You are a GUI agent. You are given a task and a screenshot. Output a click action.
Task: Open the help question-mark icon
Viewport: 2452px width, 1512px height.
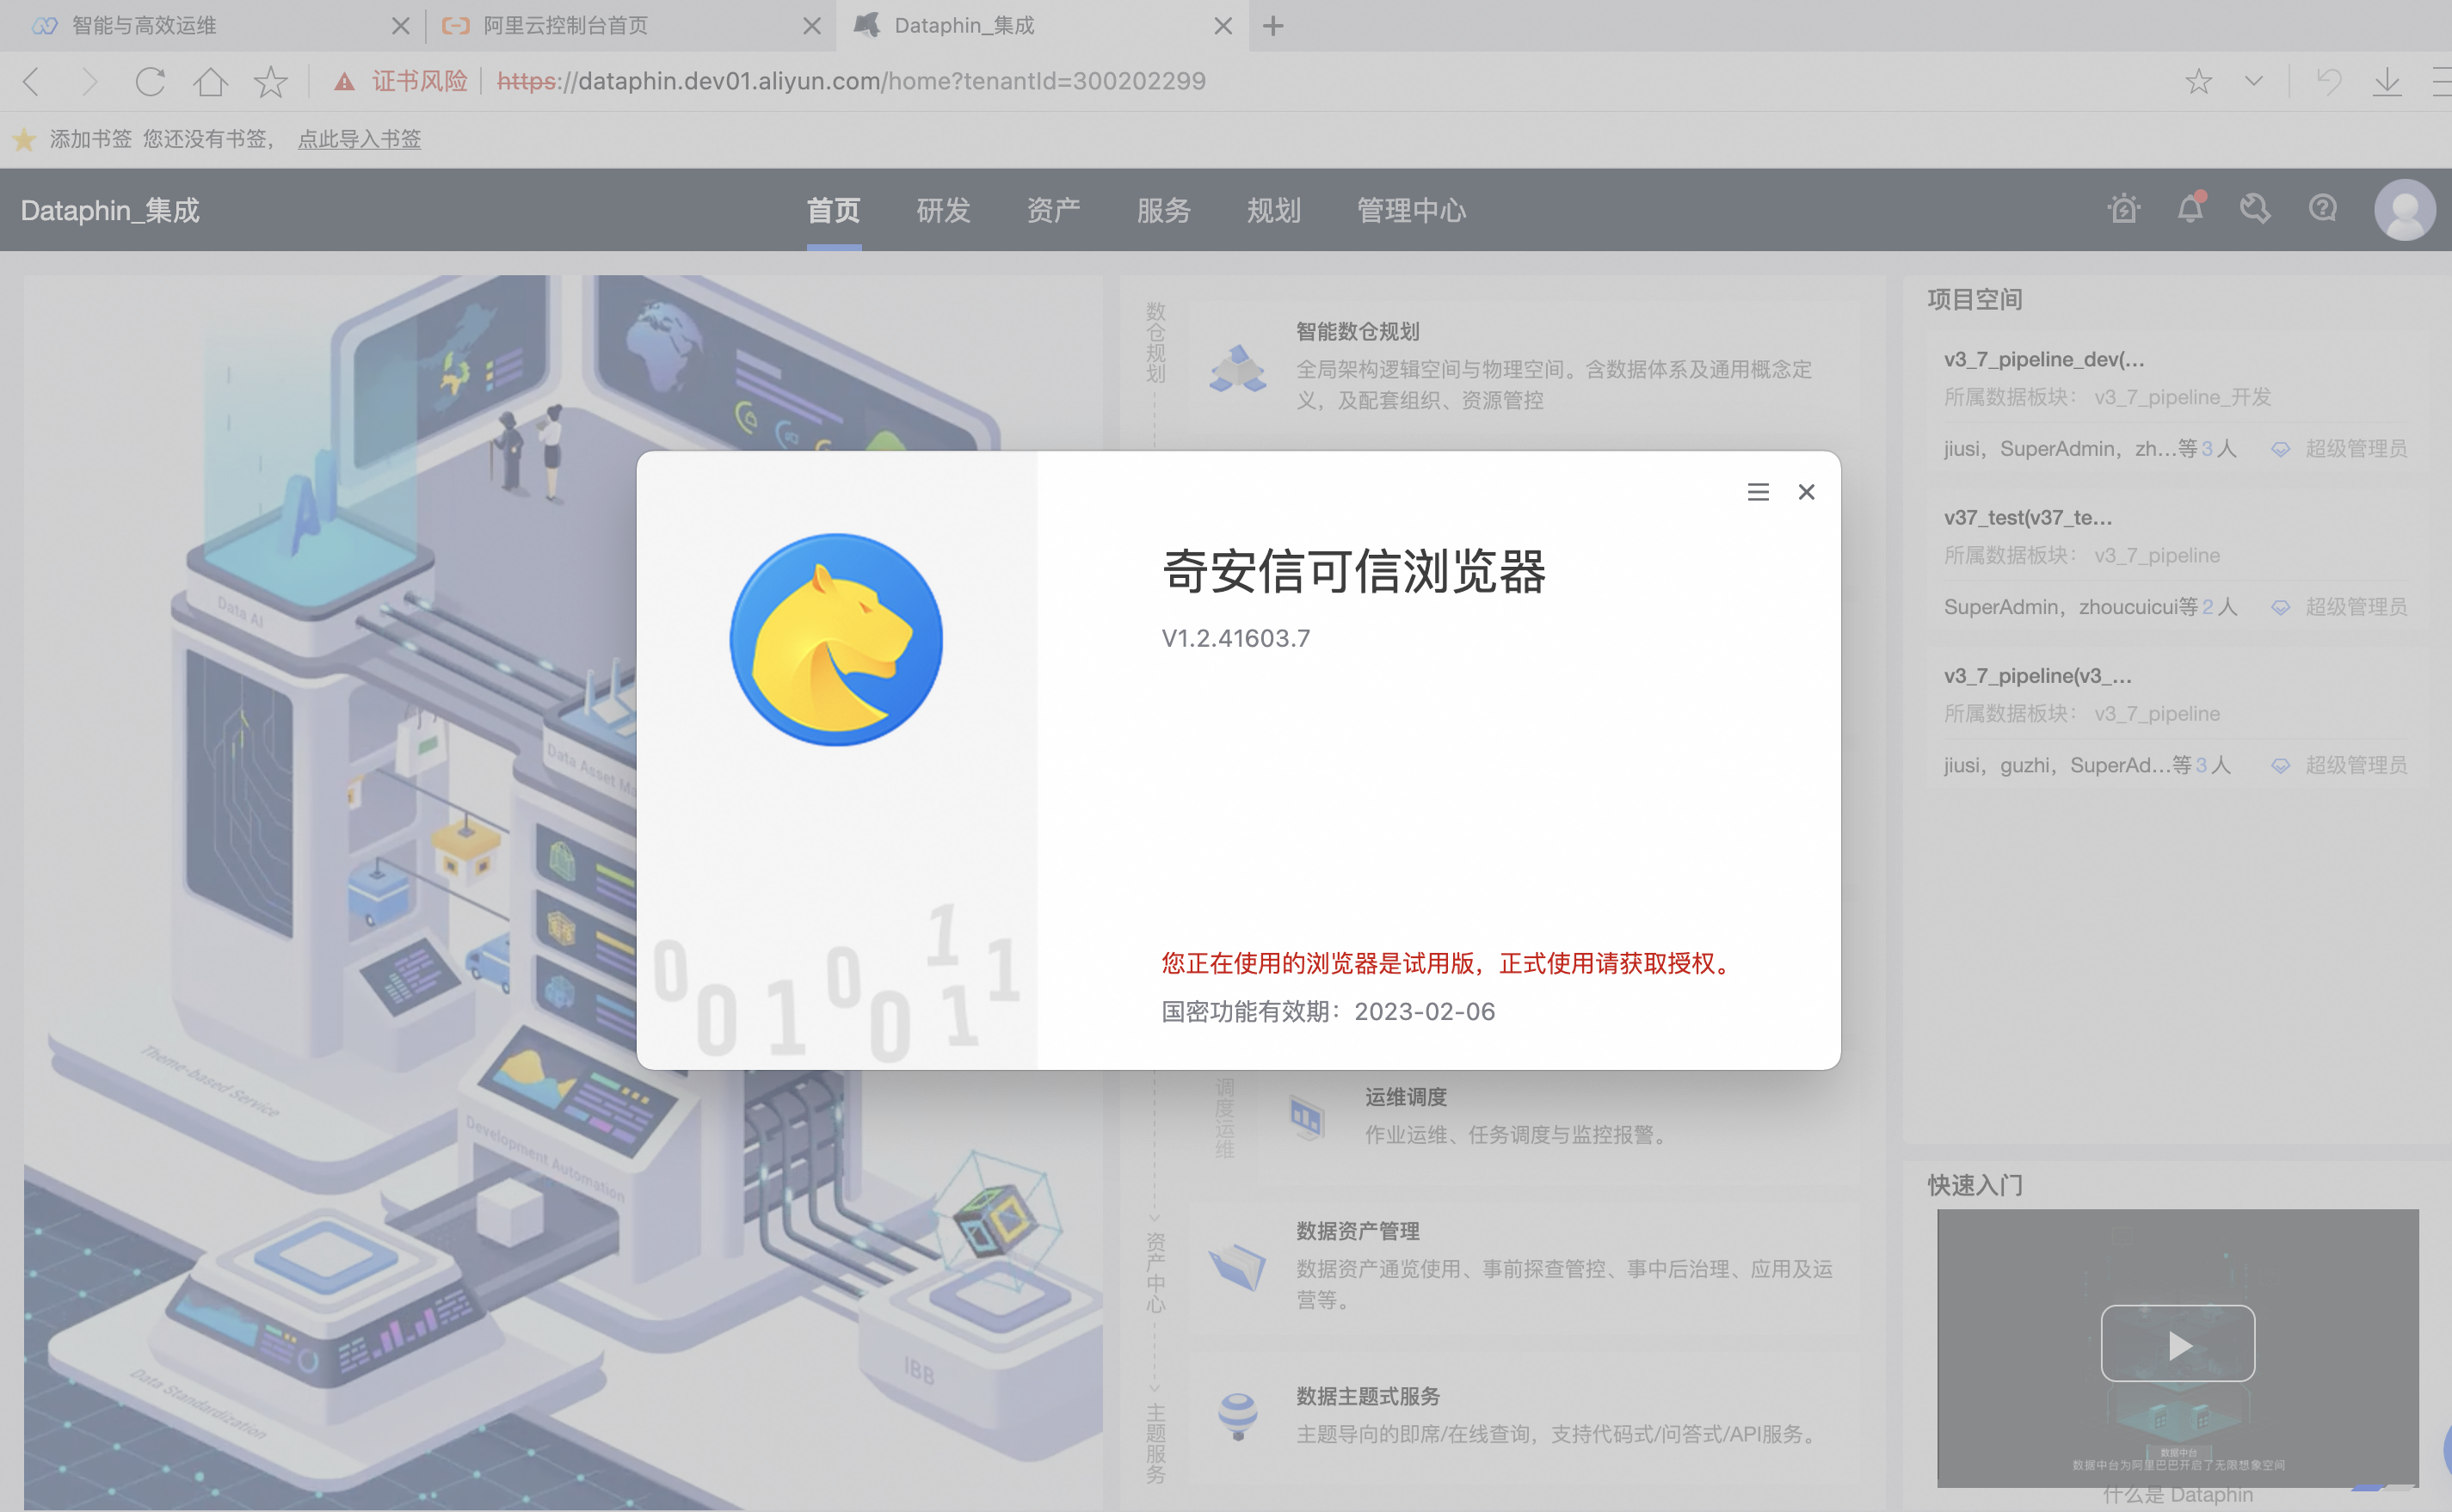point(2323,209)
